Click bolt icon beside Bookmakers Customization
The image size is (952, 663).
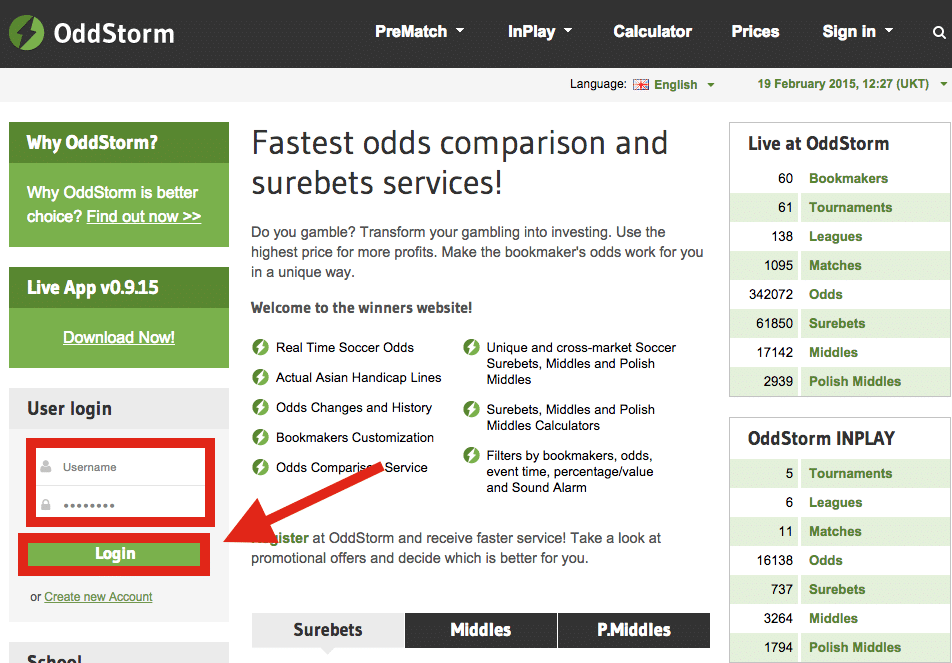tap(260, 438)
